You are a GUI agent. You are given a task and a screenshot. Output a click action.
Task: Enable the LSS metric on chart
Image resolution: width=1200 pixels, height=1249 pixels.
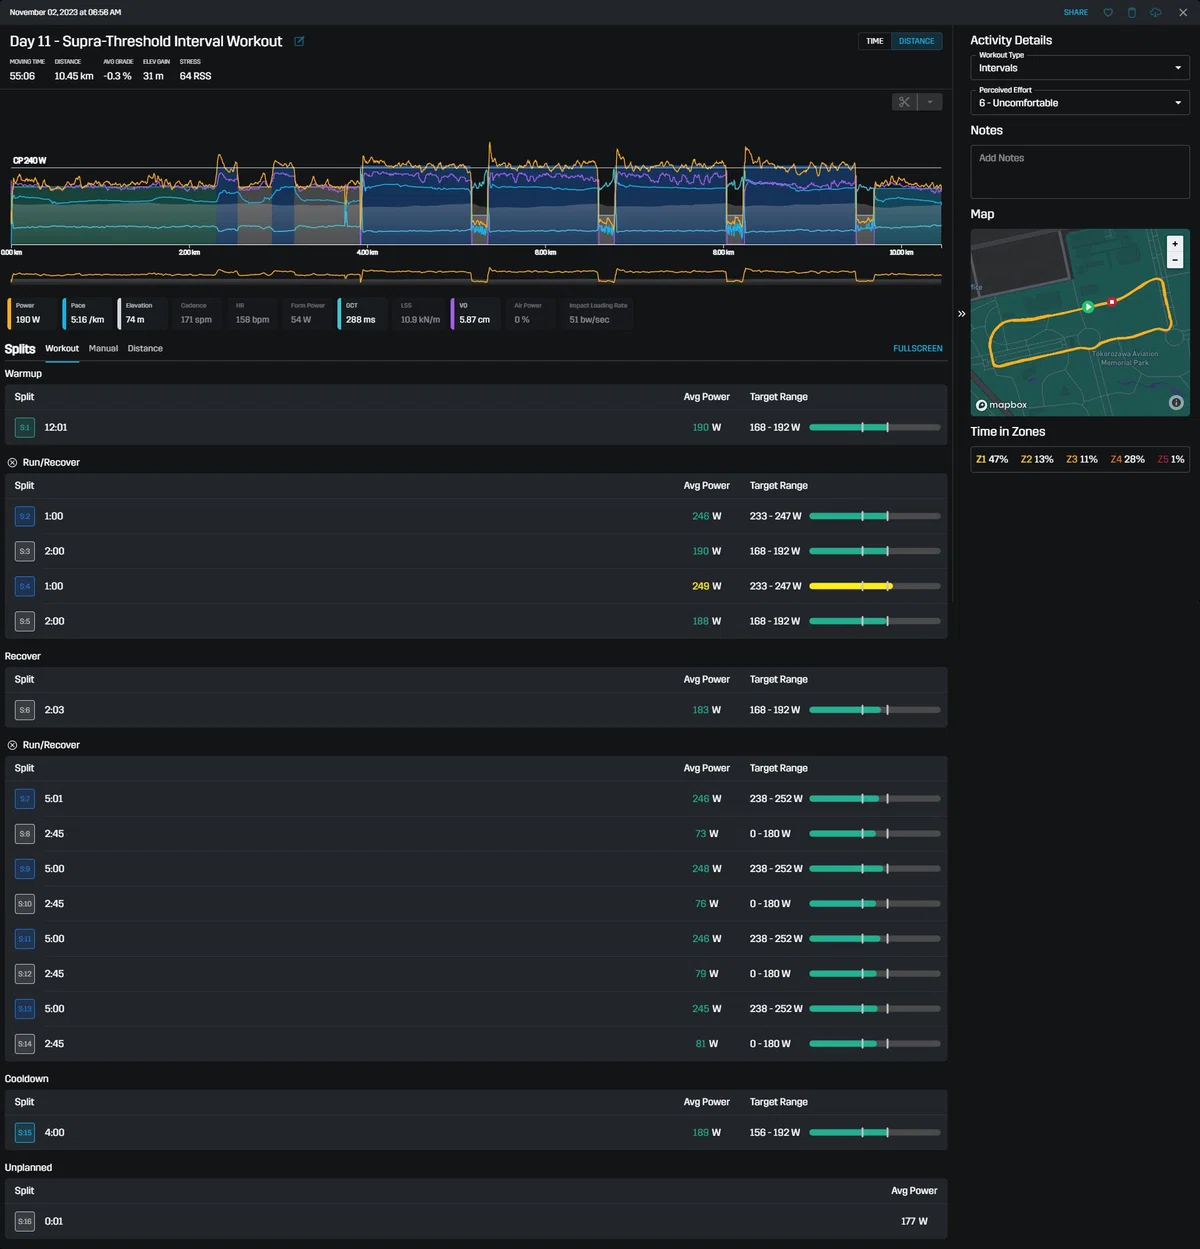420,313
